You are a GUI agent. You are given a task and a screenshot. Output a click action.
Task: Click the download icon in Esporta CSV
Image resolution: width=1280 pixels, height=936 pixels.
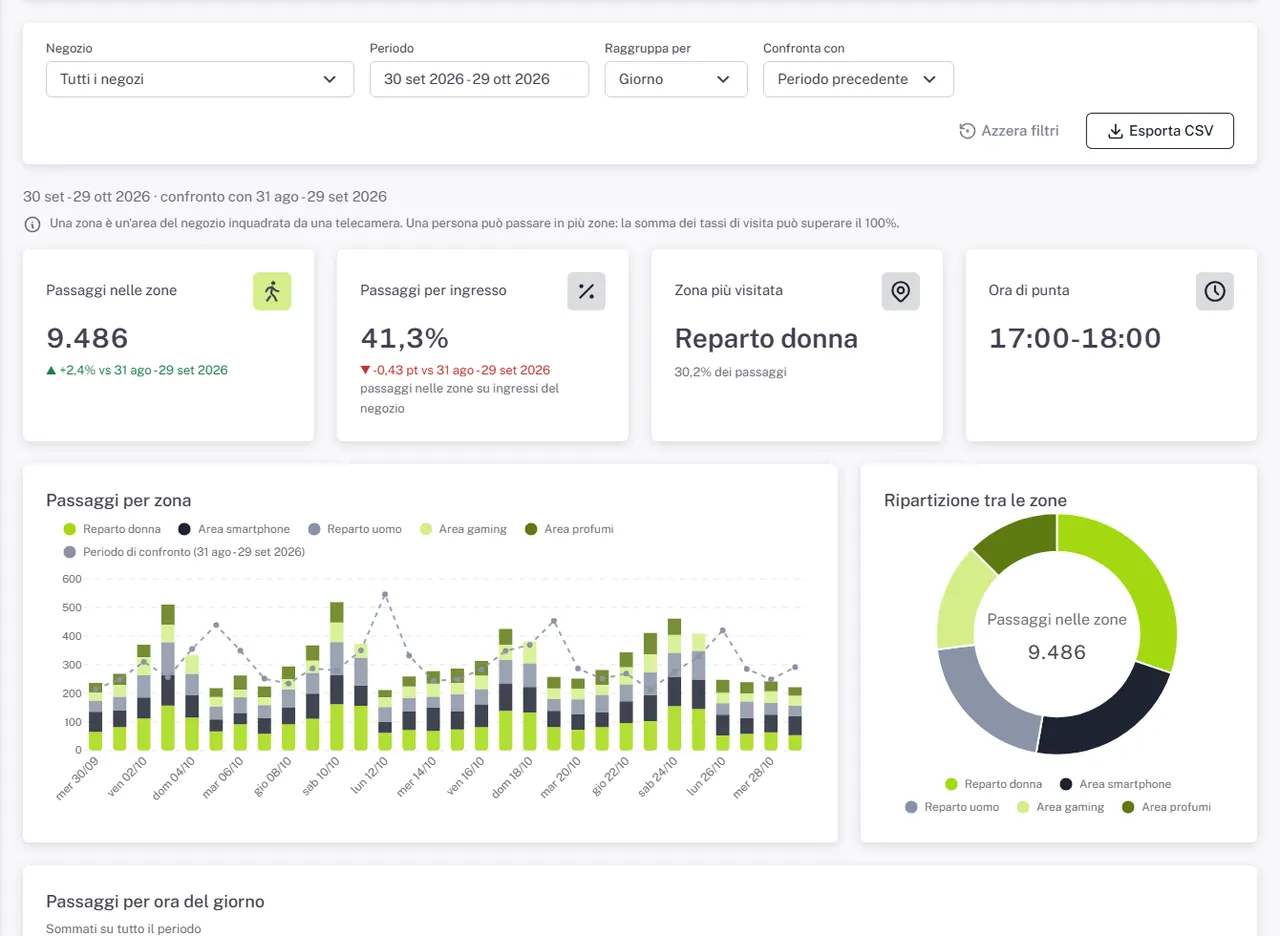[x=1116, y=131]
